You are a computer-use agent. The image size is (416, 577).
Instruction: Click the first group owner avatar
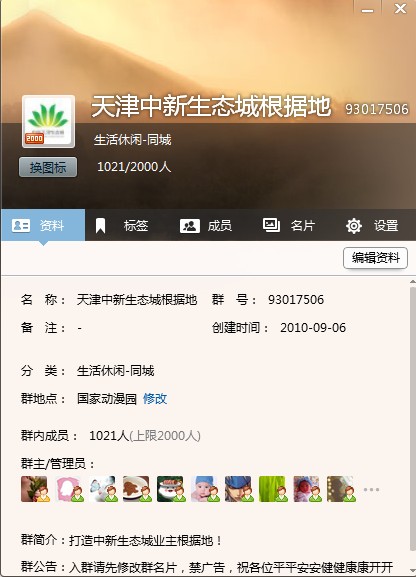35,489
